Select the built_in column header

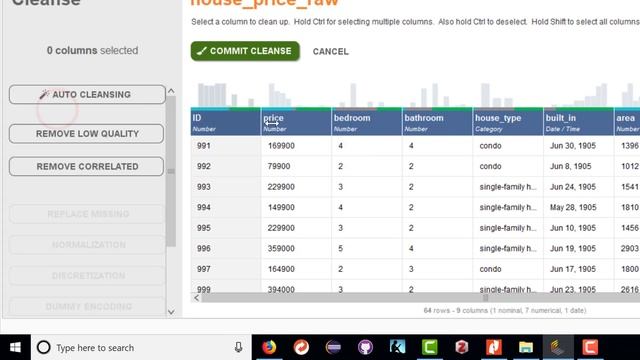tap(579, 122)
